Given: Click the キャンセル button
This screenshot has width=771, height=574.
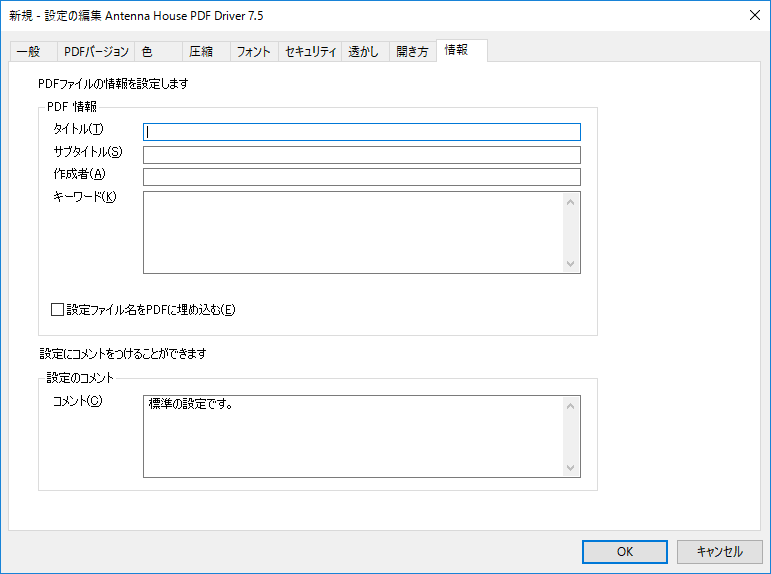Looking at the screenshot, I should (x=719, y=552).
